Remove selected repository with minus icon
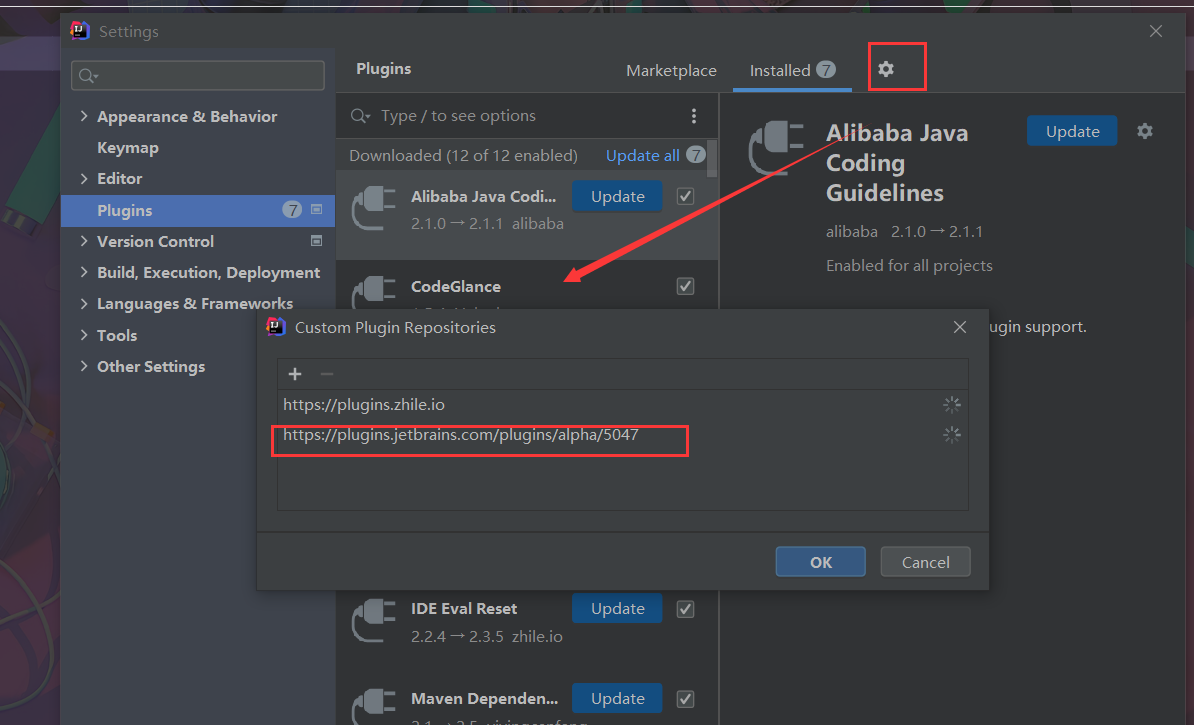This screenshot has width=1194, height=725. (327, 374)
